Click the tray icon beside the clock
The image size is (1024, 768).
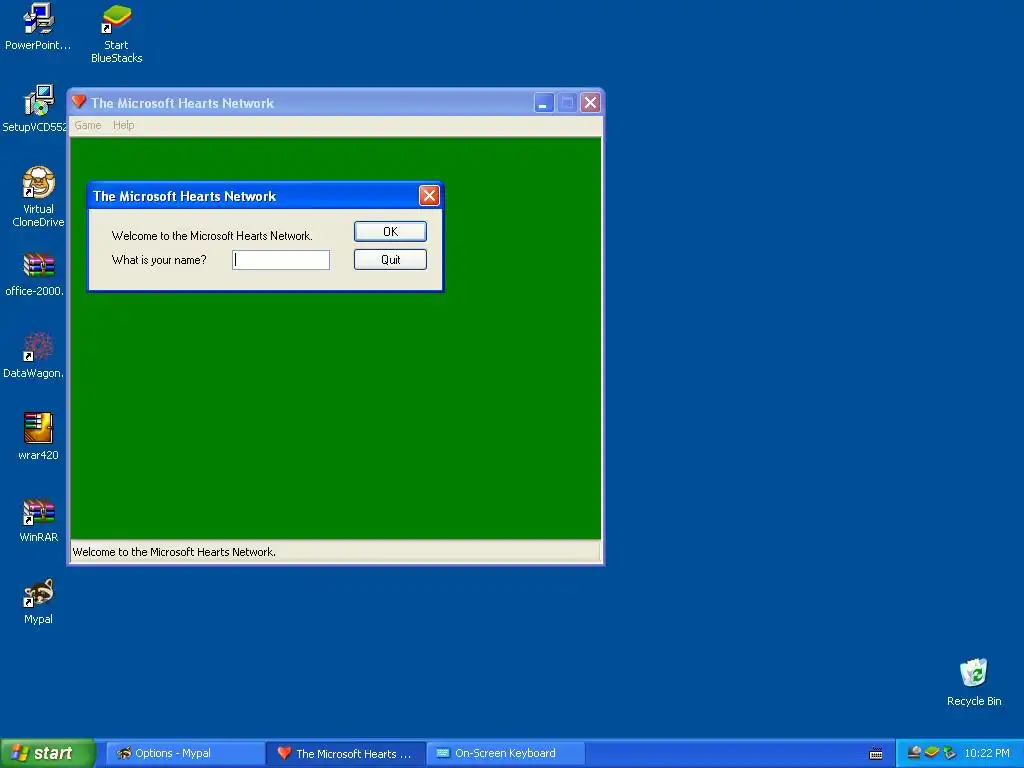[x=950, y=753]
